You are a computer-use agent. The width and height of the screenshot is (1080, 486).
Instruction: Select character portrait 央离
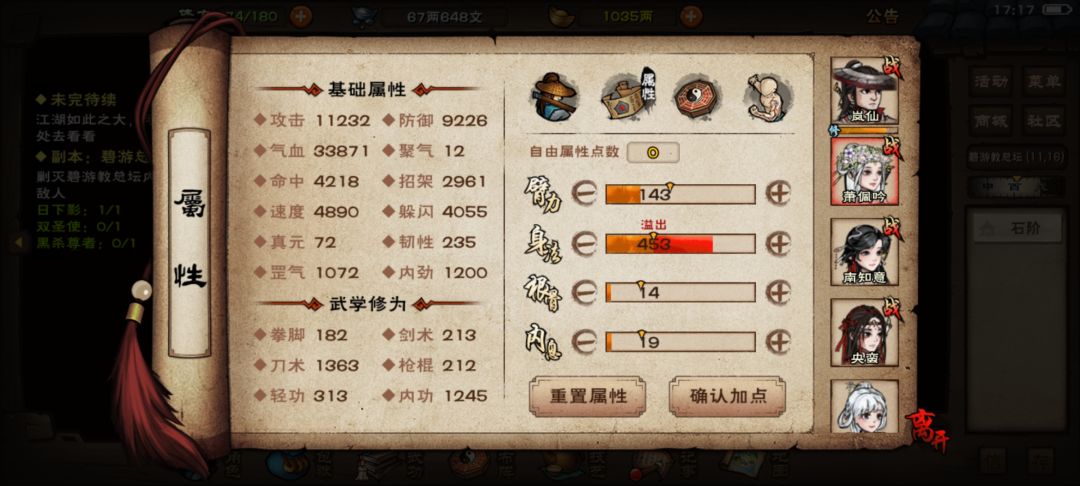point(864,332)
